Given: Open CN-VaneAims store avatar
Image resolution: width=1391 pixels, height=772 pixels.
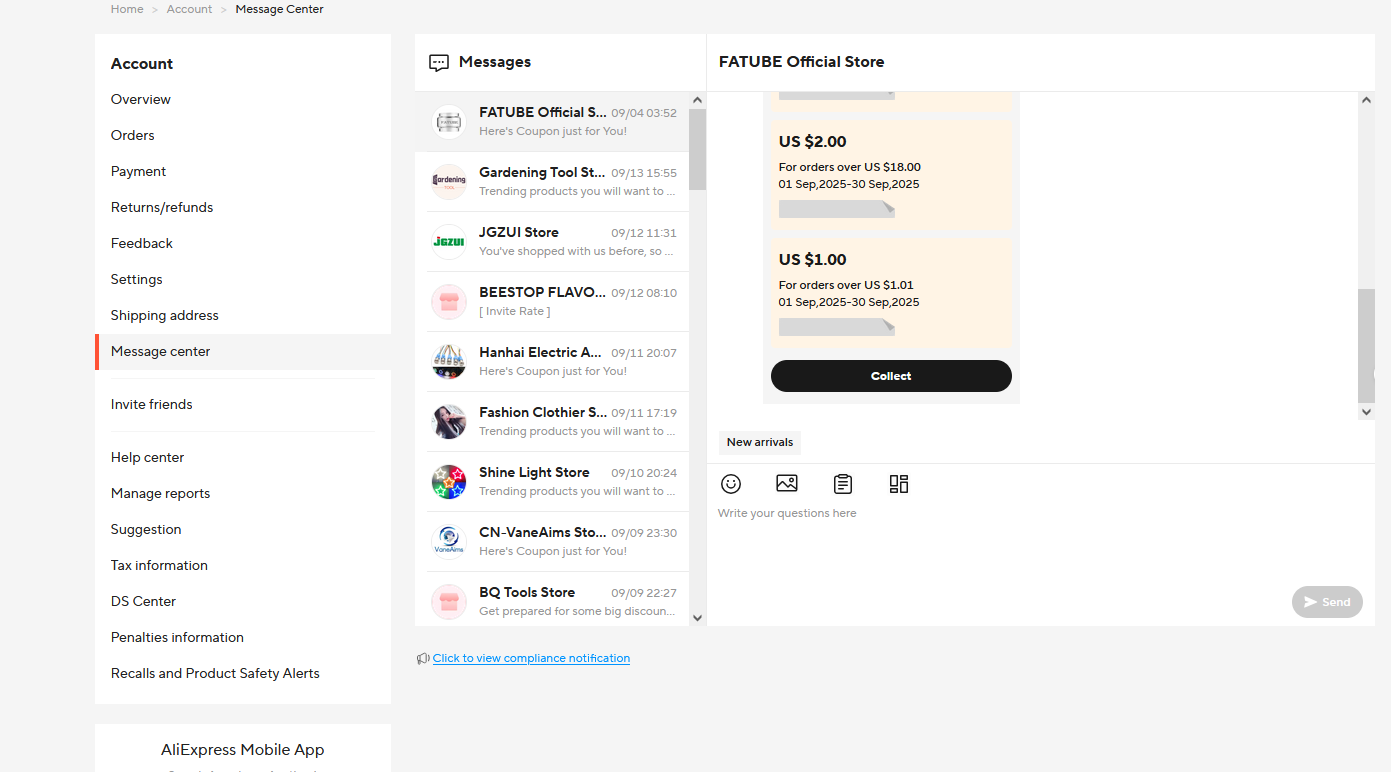Looking at the screenshot, I should 449,542.
